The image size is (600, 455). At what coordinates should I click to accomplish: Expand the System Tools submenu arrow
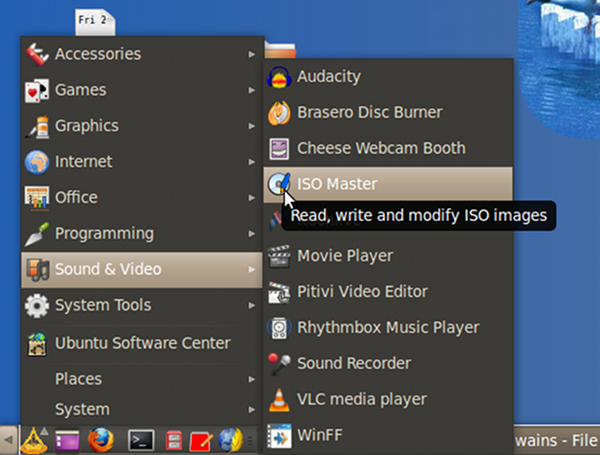pos(251,305)
